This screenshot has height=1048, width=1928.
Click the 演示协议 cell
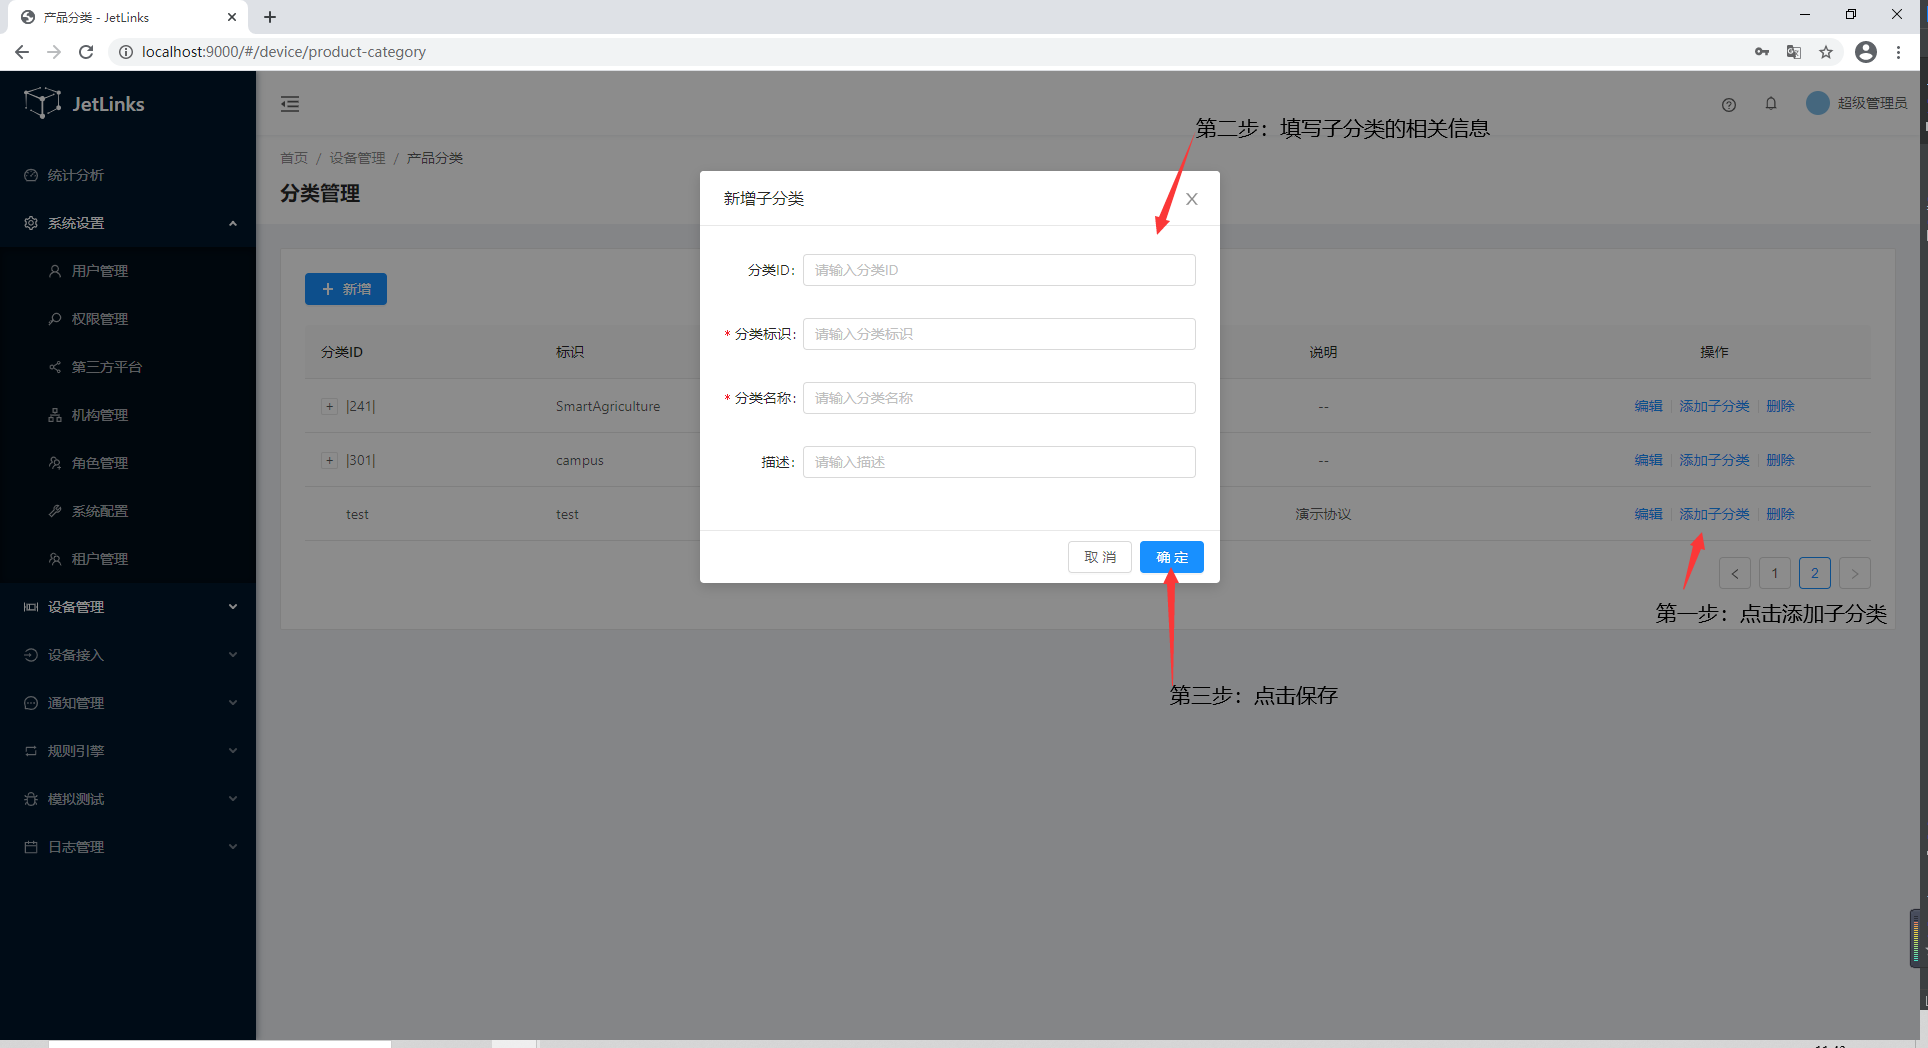[x=1323, y=514]
